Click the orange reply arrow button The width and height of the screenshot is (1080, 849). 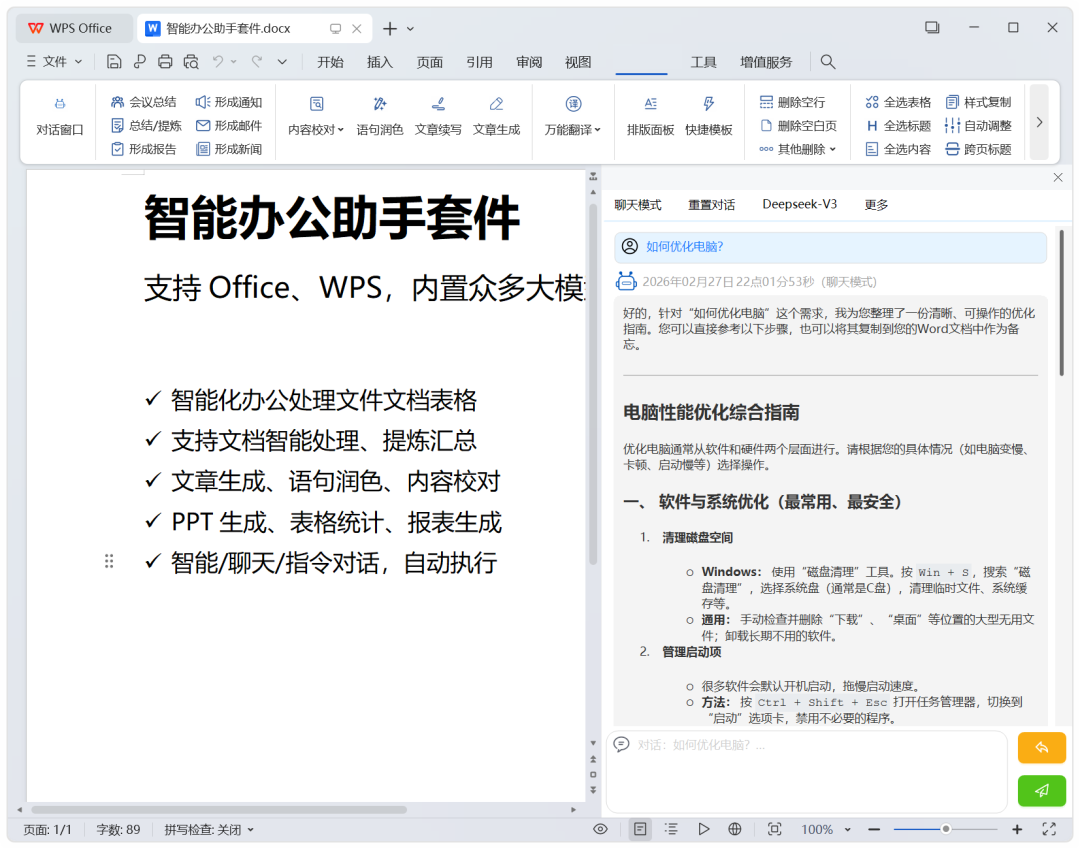1041,748
